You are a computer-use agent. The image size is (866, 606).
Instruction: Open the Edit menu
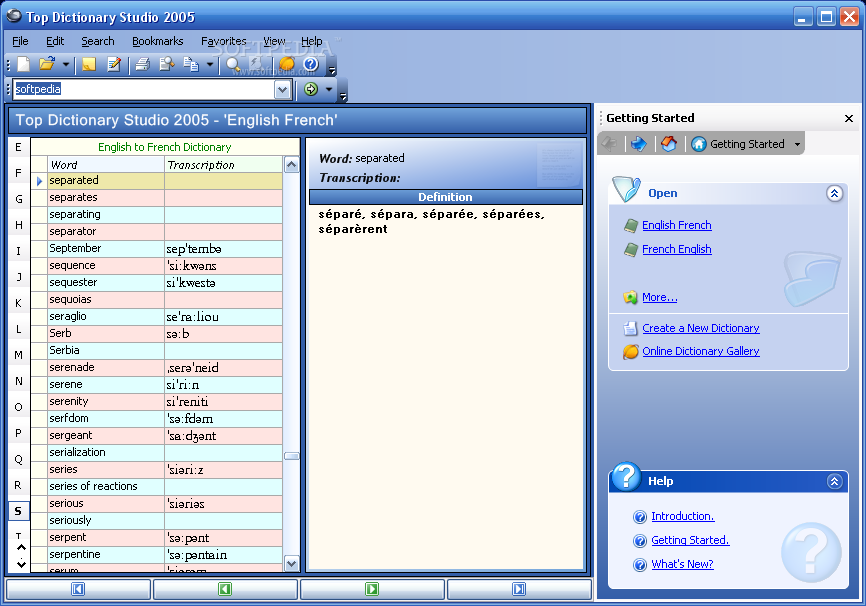click(x=55, y=41)
